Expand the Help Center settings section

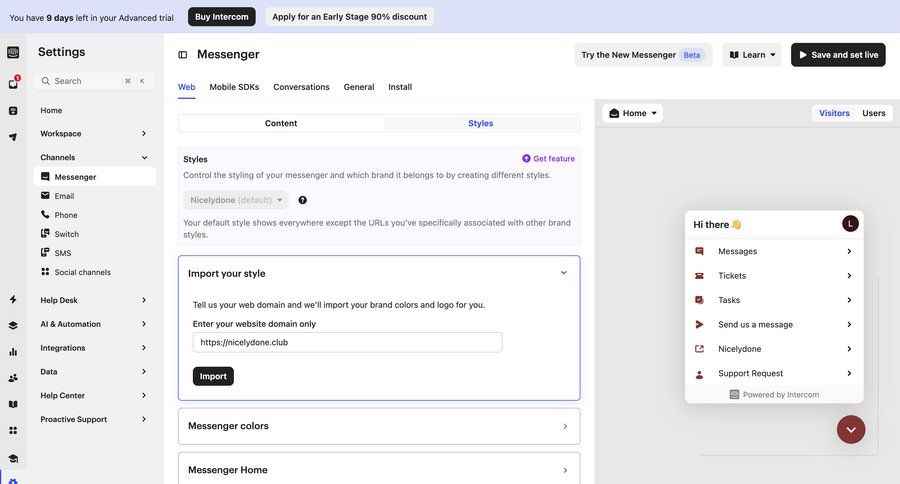(94, 396)
